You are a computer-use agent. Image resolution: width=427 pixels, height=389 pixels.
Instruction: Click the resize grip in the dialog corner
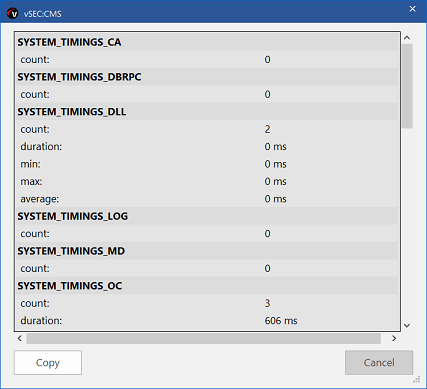coord(417,380)
